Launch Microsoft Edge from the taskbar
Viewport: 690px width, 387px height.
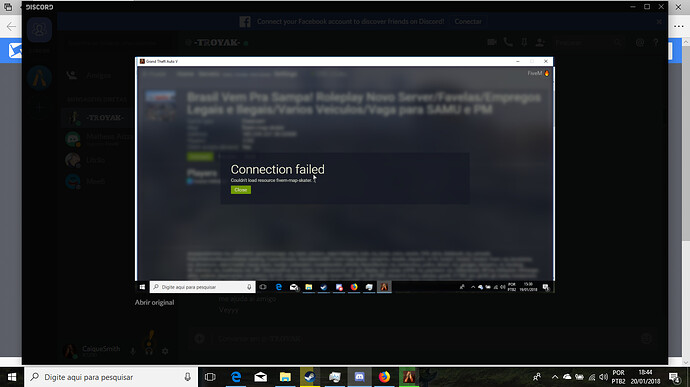pyautogui.click(x=236, y=377)
